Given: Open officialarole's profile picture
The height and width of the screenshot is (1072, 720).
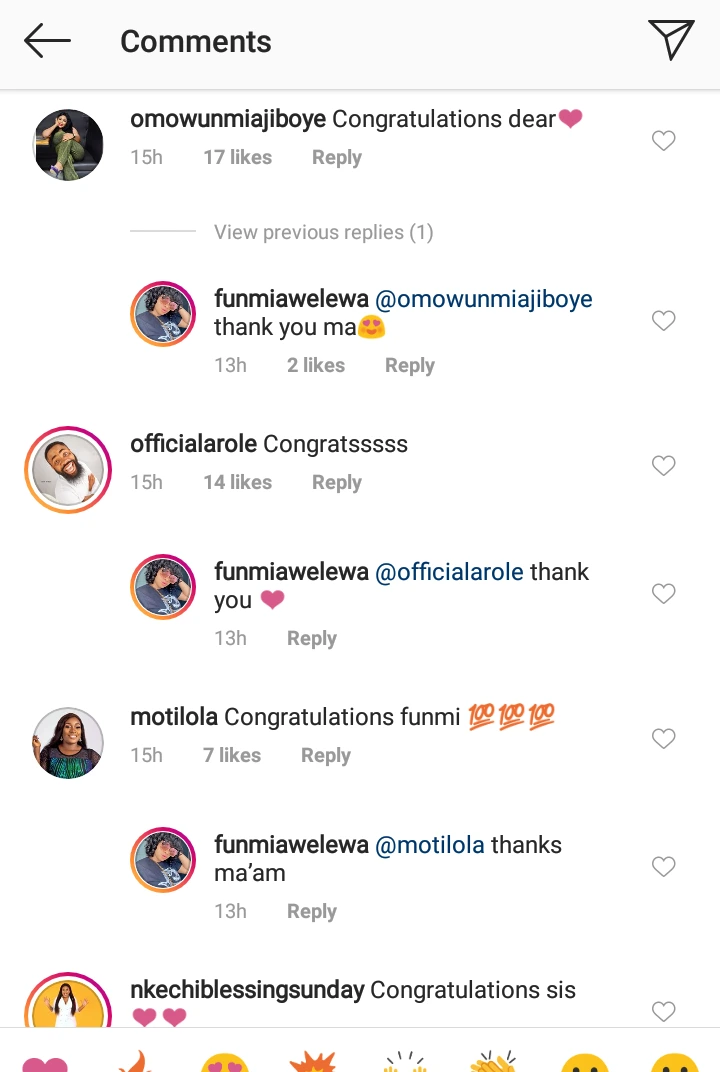Looking at the screenshot, I should point(68,470).
